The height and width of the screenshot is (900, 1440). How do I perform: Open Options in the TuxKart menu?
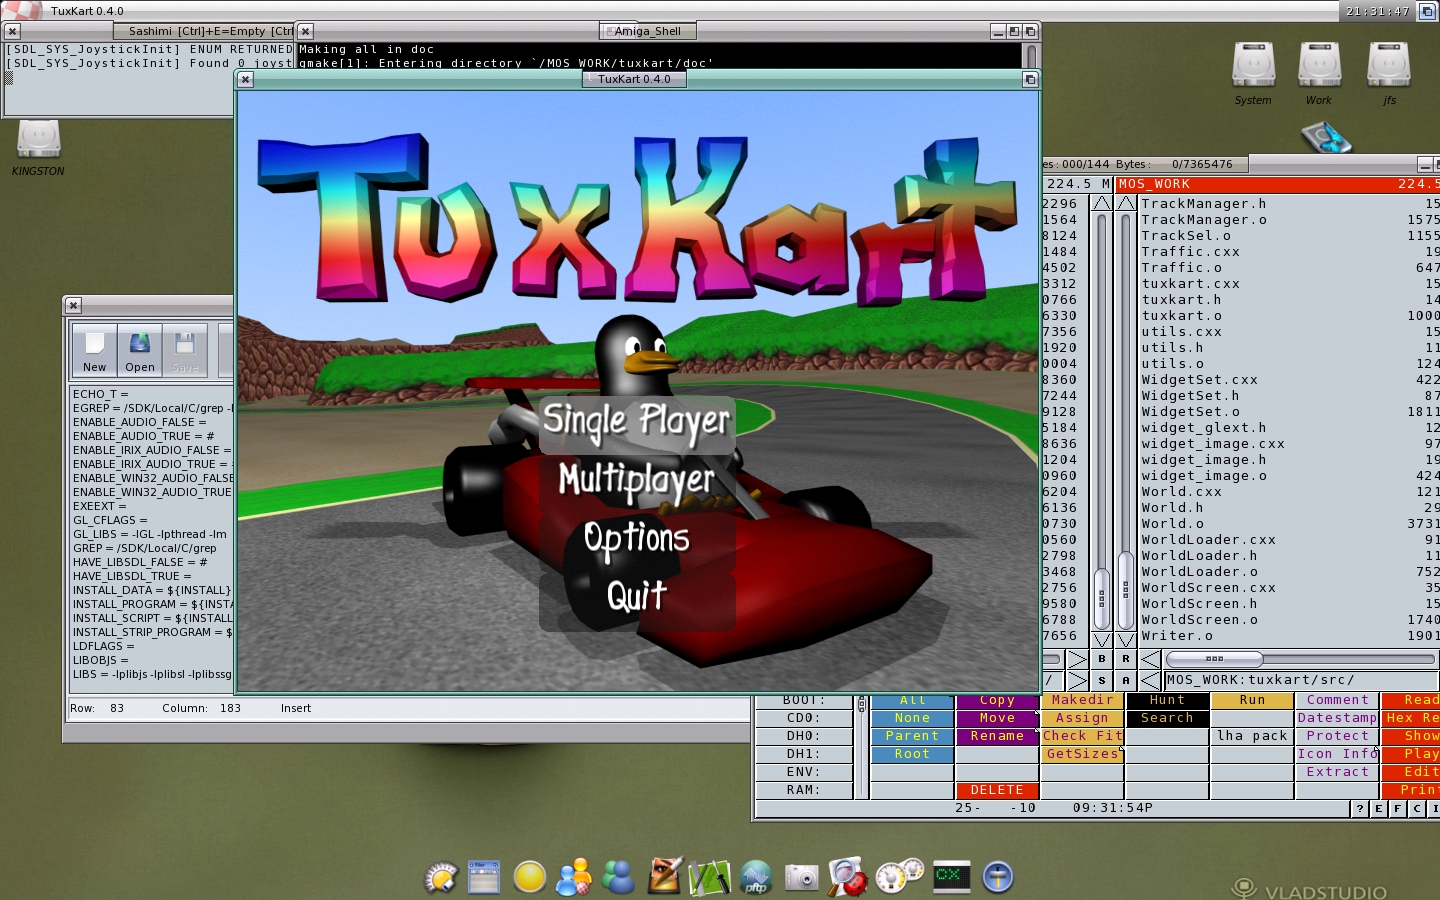[637, 539]
